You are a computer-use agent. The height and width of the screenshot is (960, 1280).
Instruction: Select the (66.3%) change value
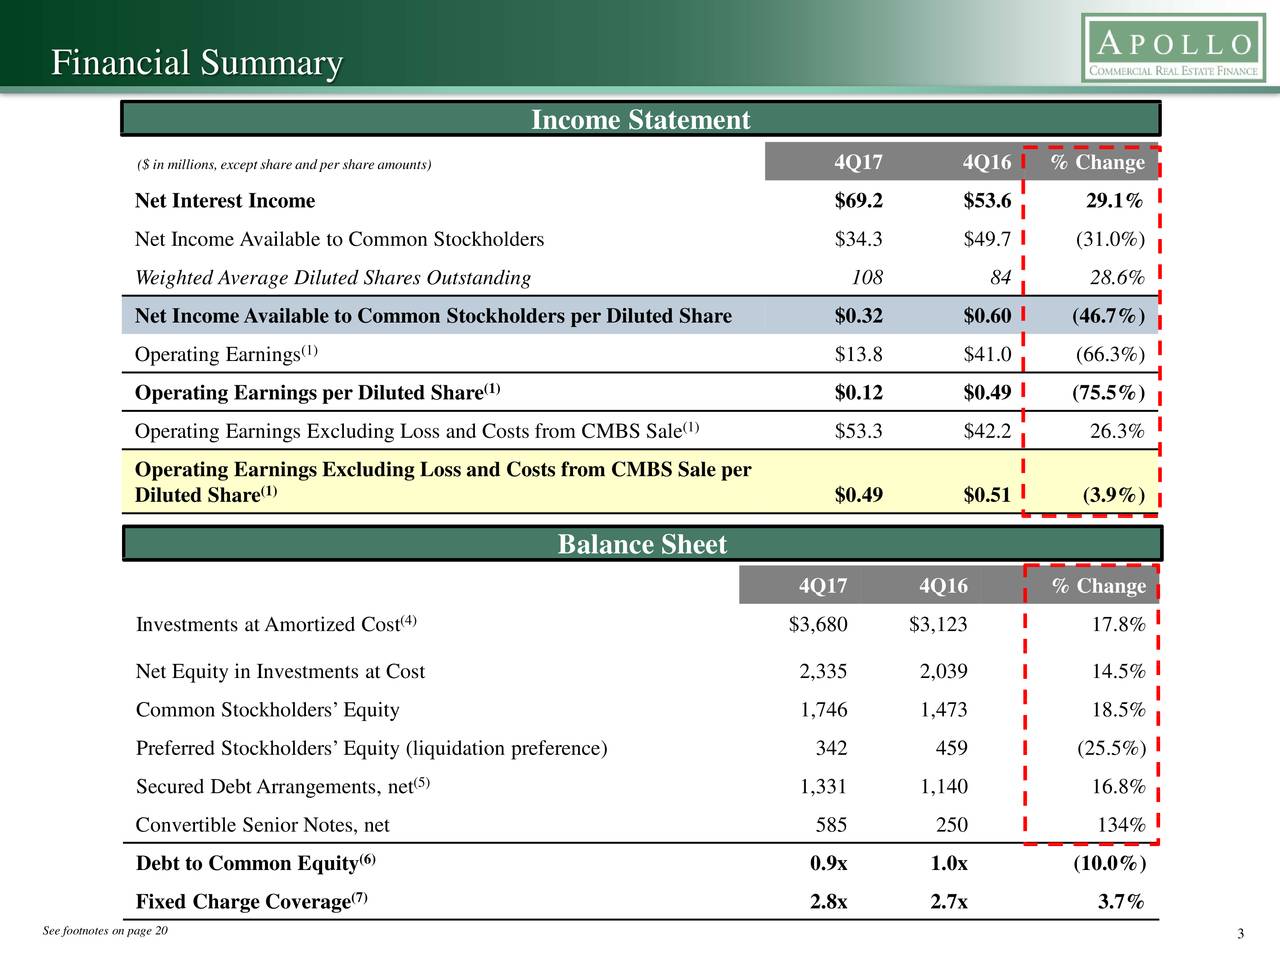coord(1110,354)
